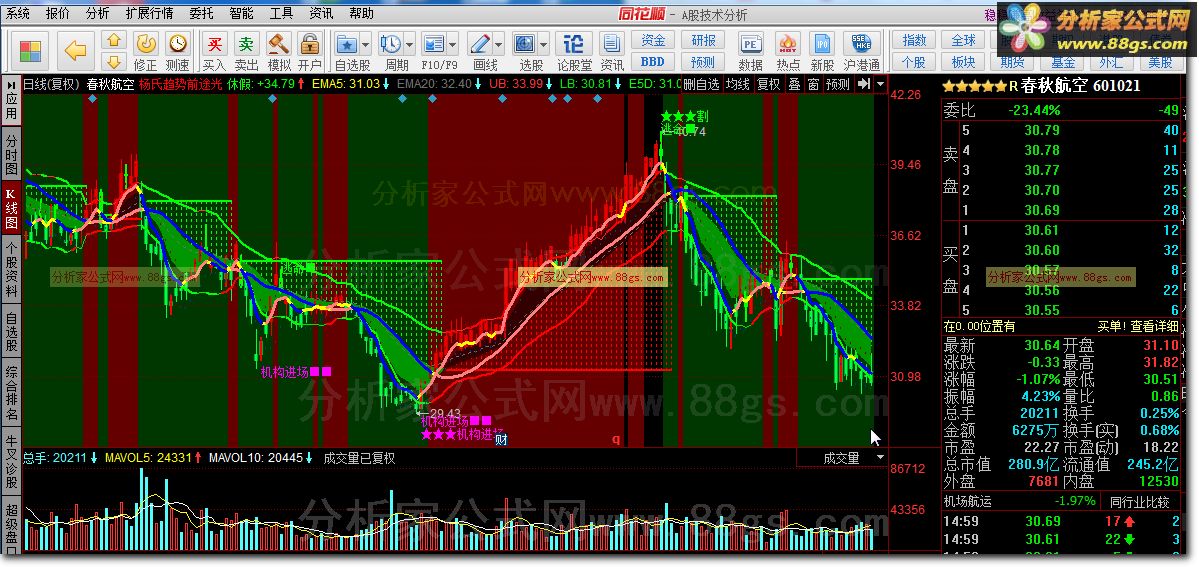
Task: Open the chart header options dropdown arrow
Action: point(880,83)
